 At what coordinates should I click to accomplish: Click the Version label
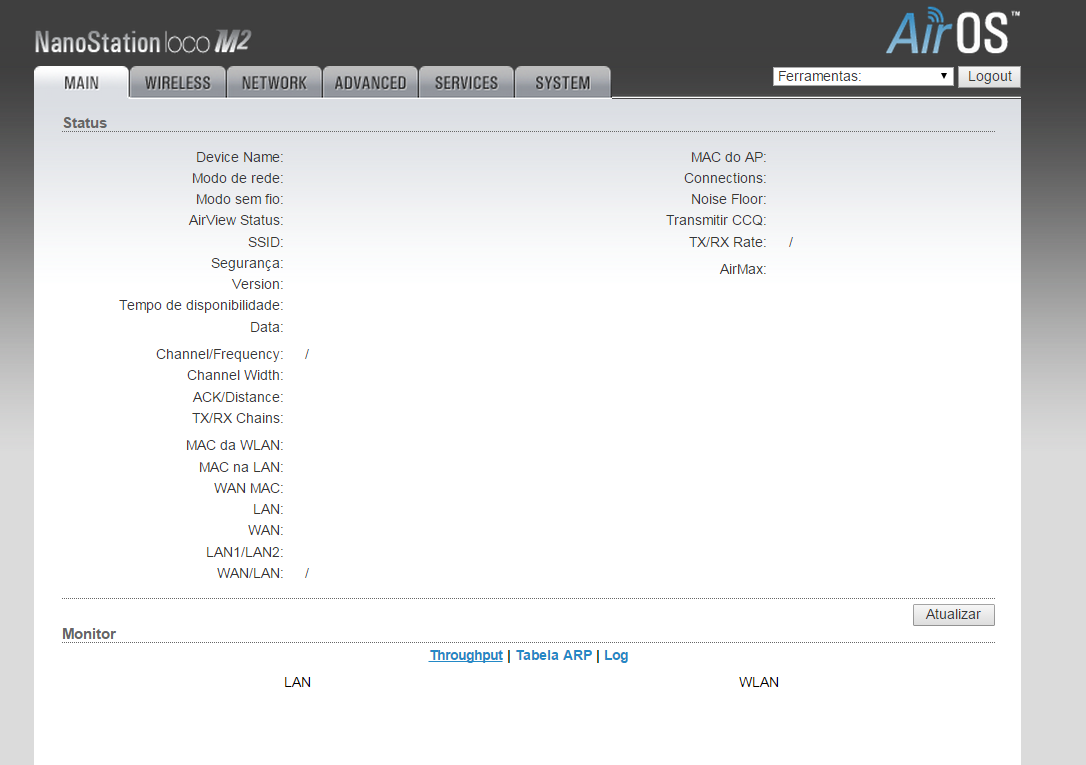[257, 285]
